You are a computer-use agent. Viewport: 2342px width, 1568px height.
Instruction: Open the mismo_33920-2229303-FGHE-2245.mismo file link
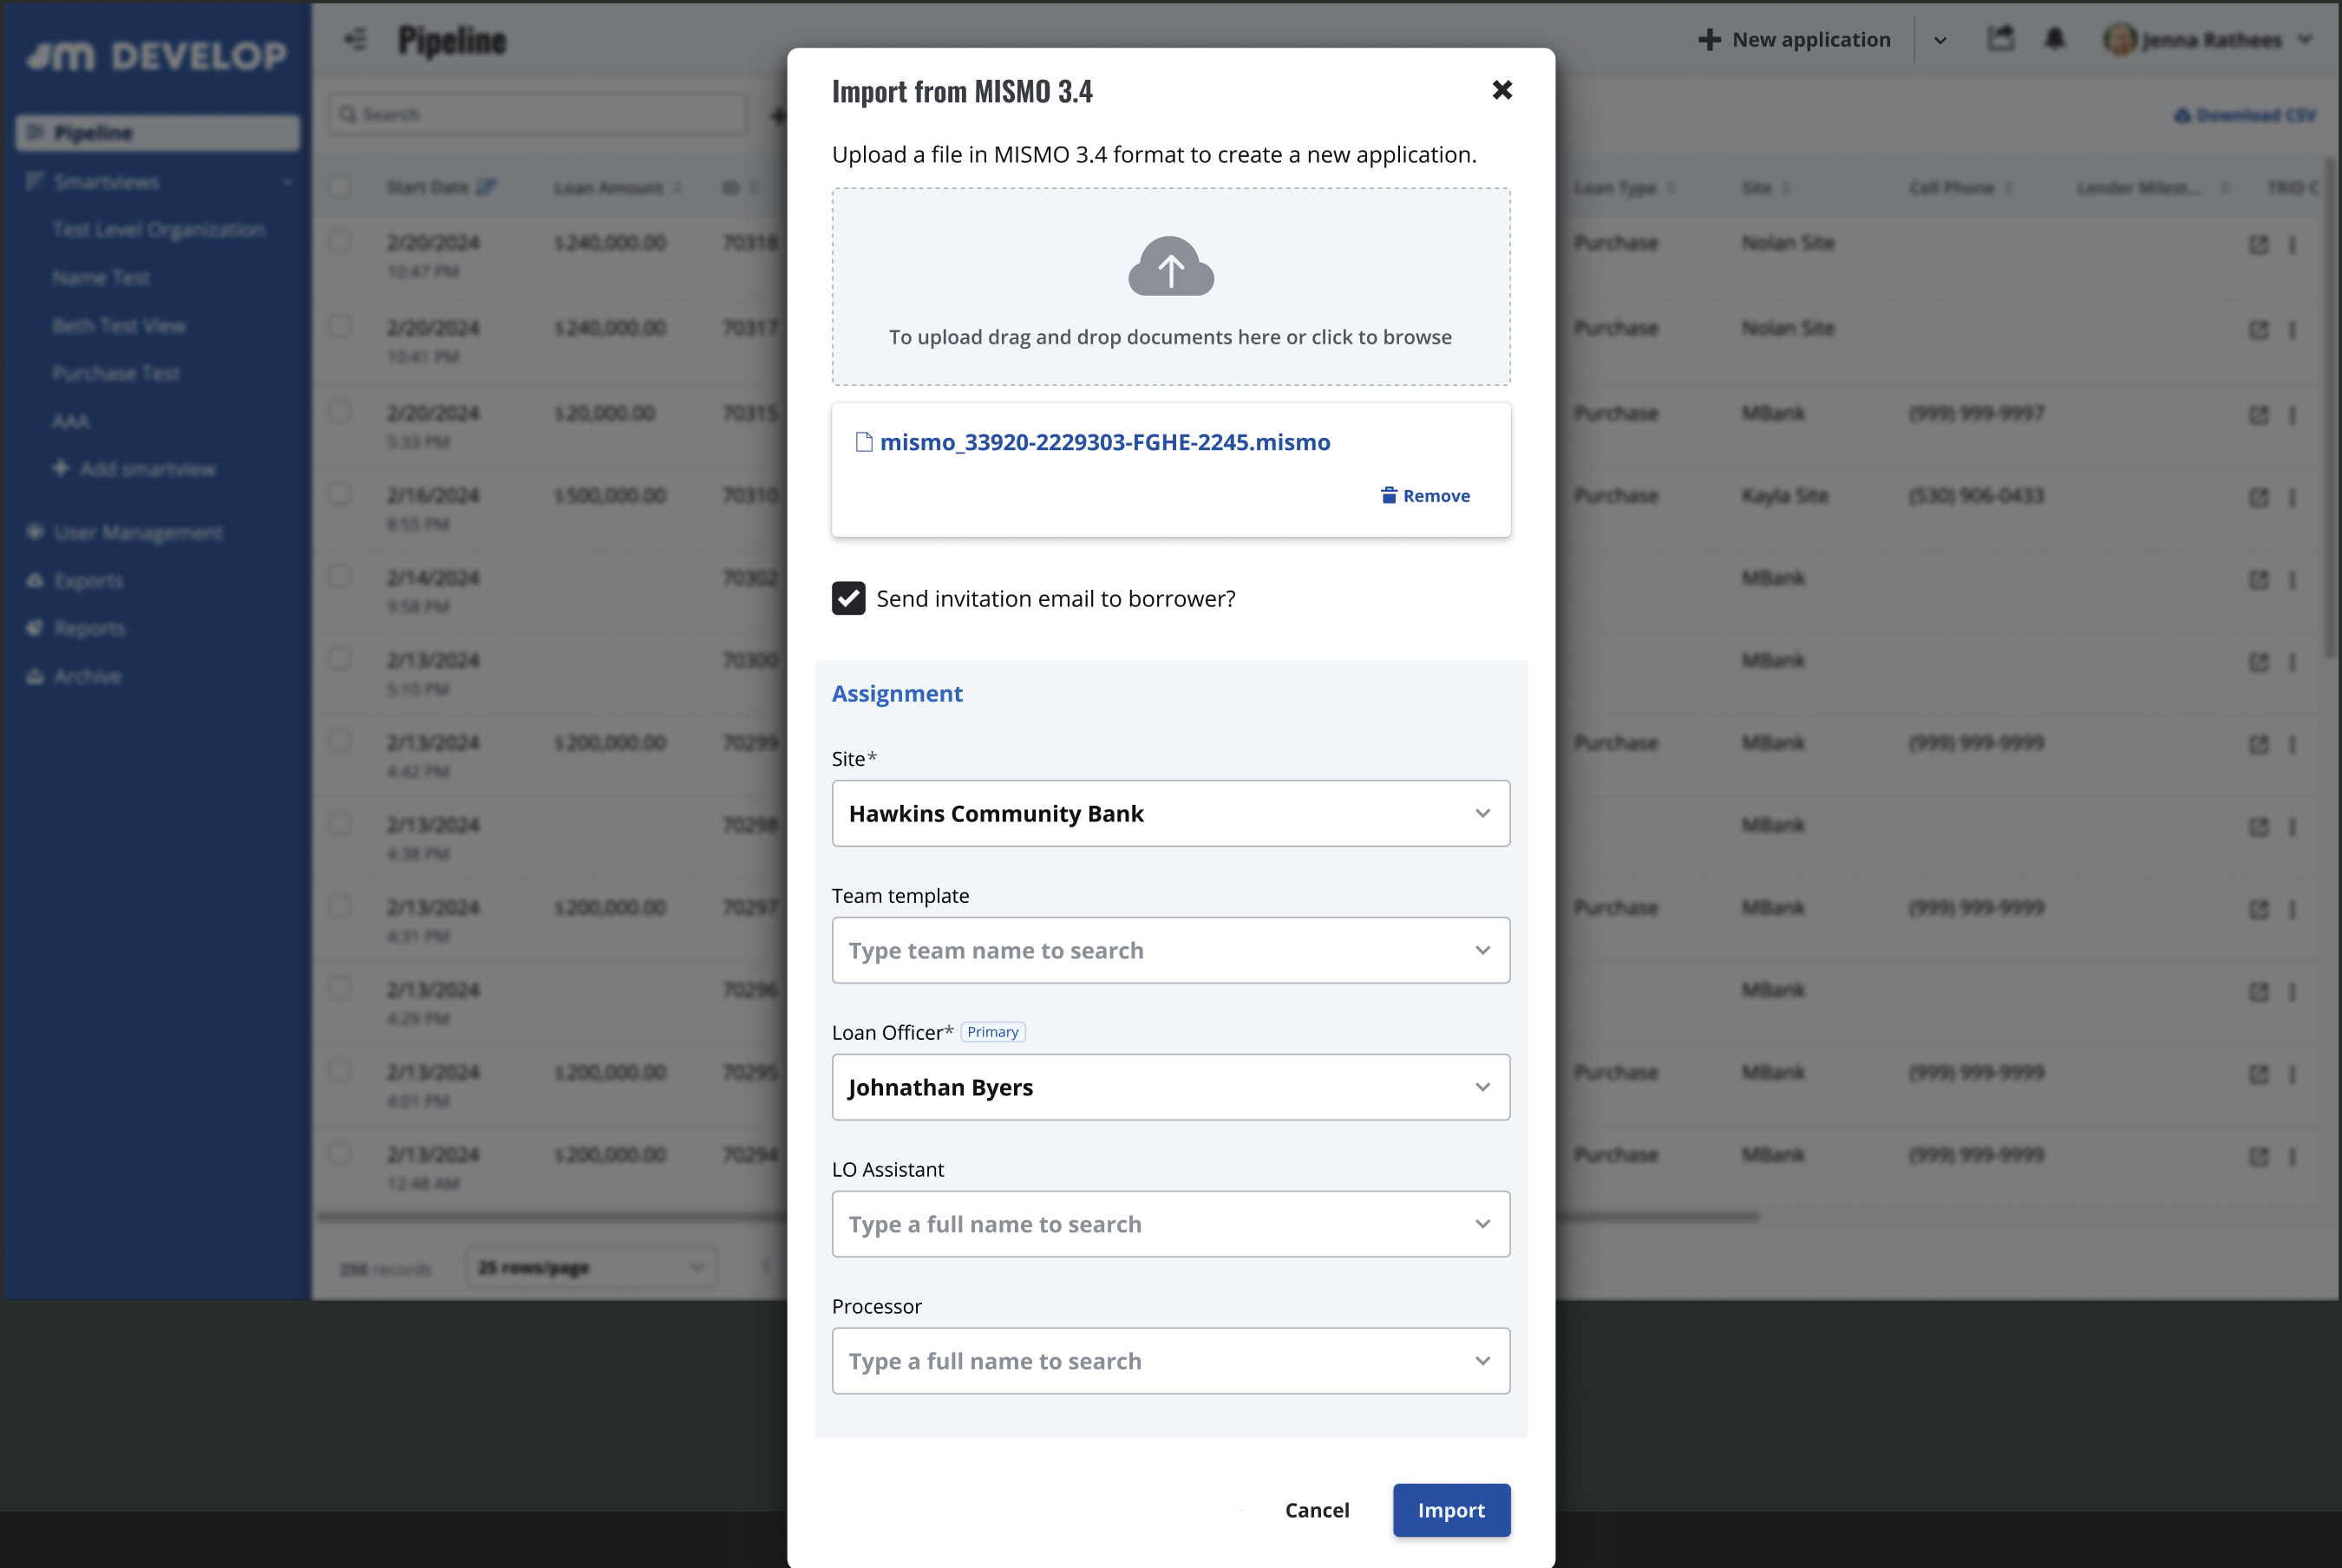[1104, 442]
